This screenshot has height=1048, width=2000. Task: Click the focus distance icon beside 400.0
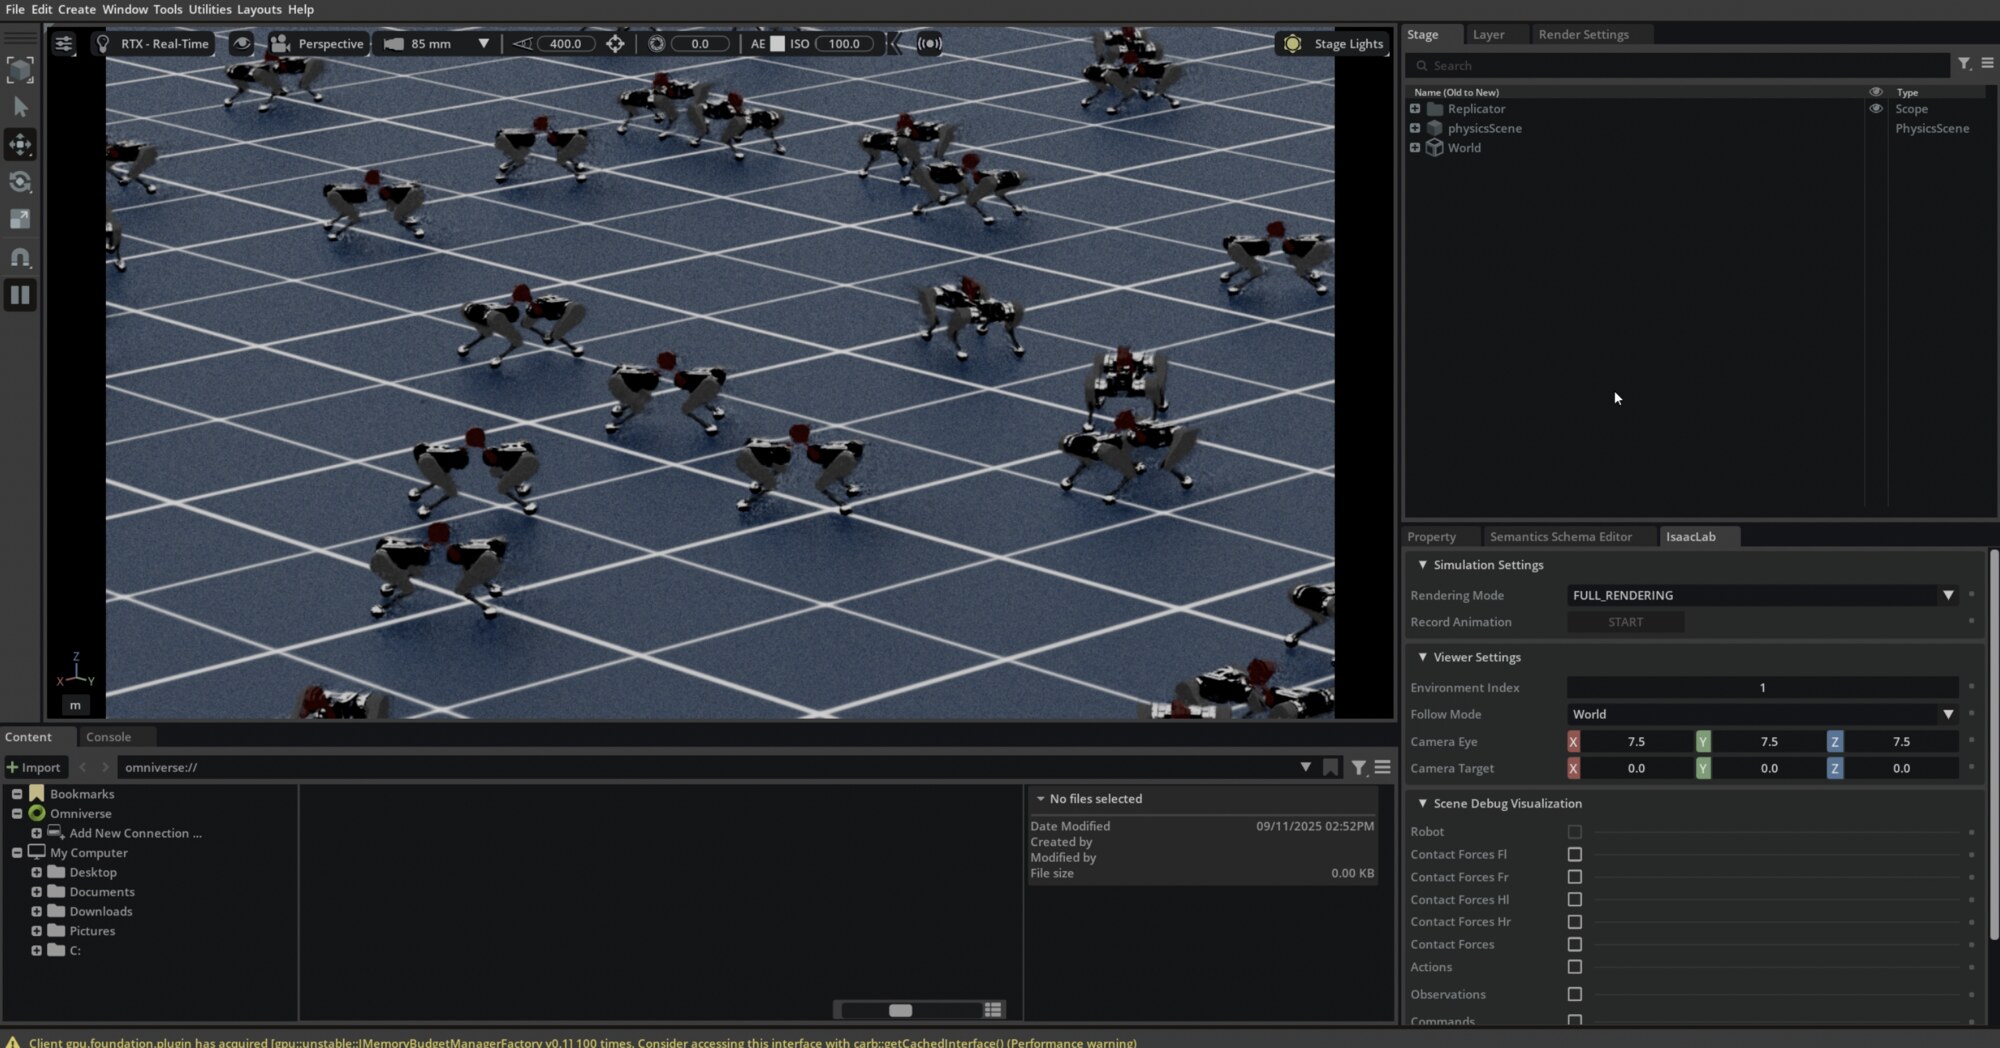(x=523, y=44)
